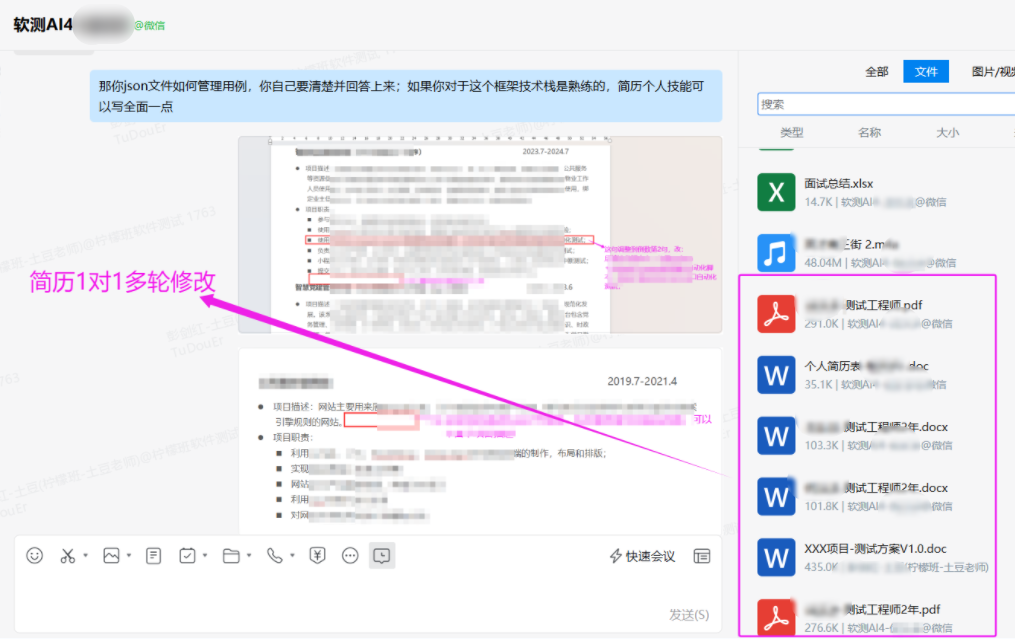The height and width of the screenshot is (639, 1015).
Task: Open the annotated resume image in chat
Action: coord(479,234)
